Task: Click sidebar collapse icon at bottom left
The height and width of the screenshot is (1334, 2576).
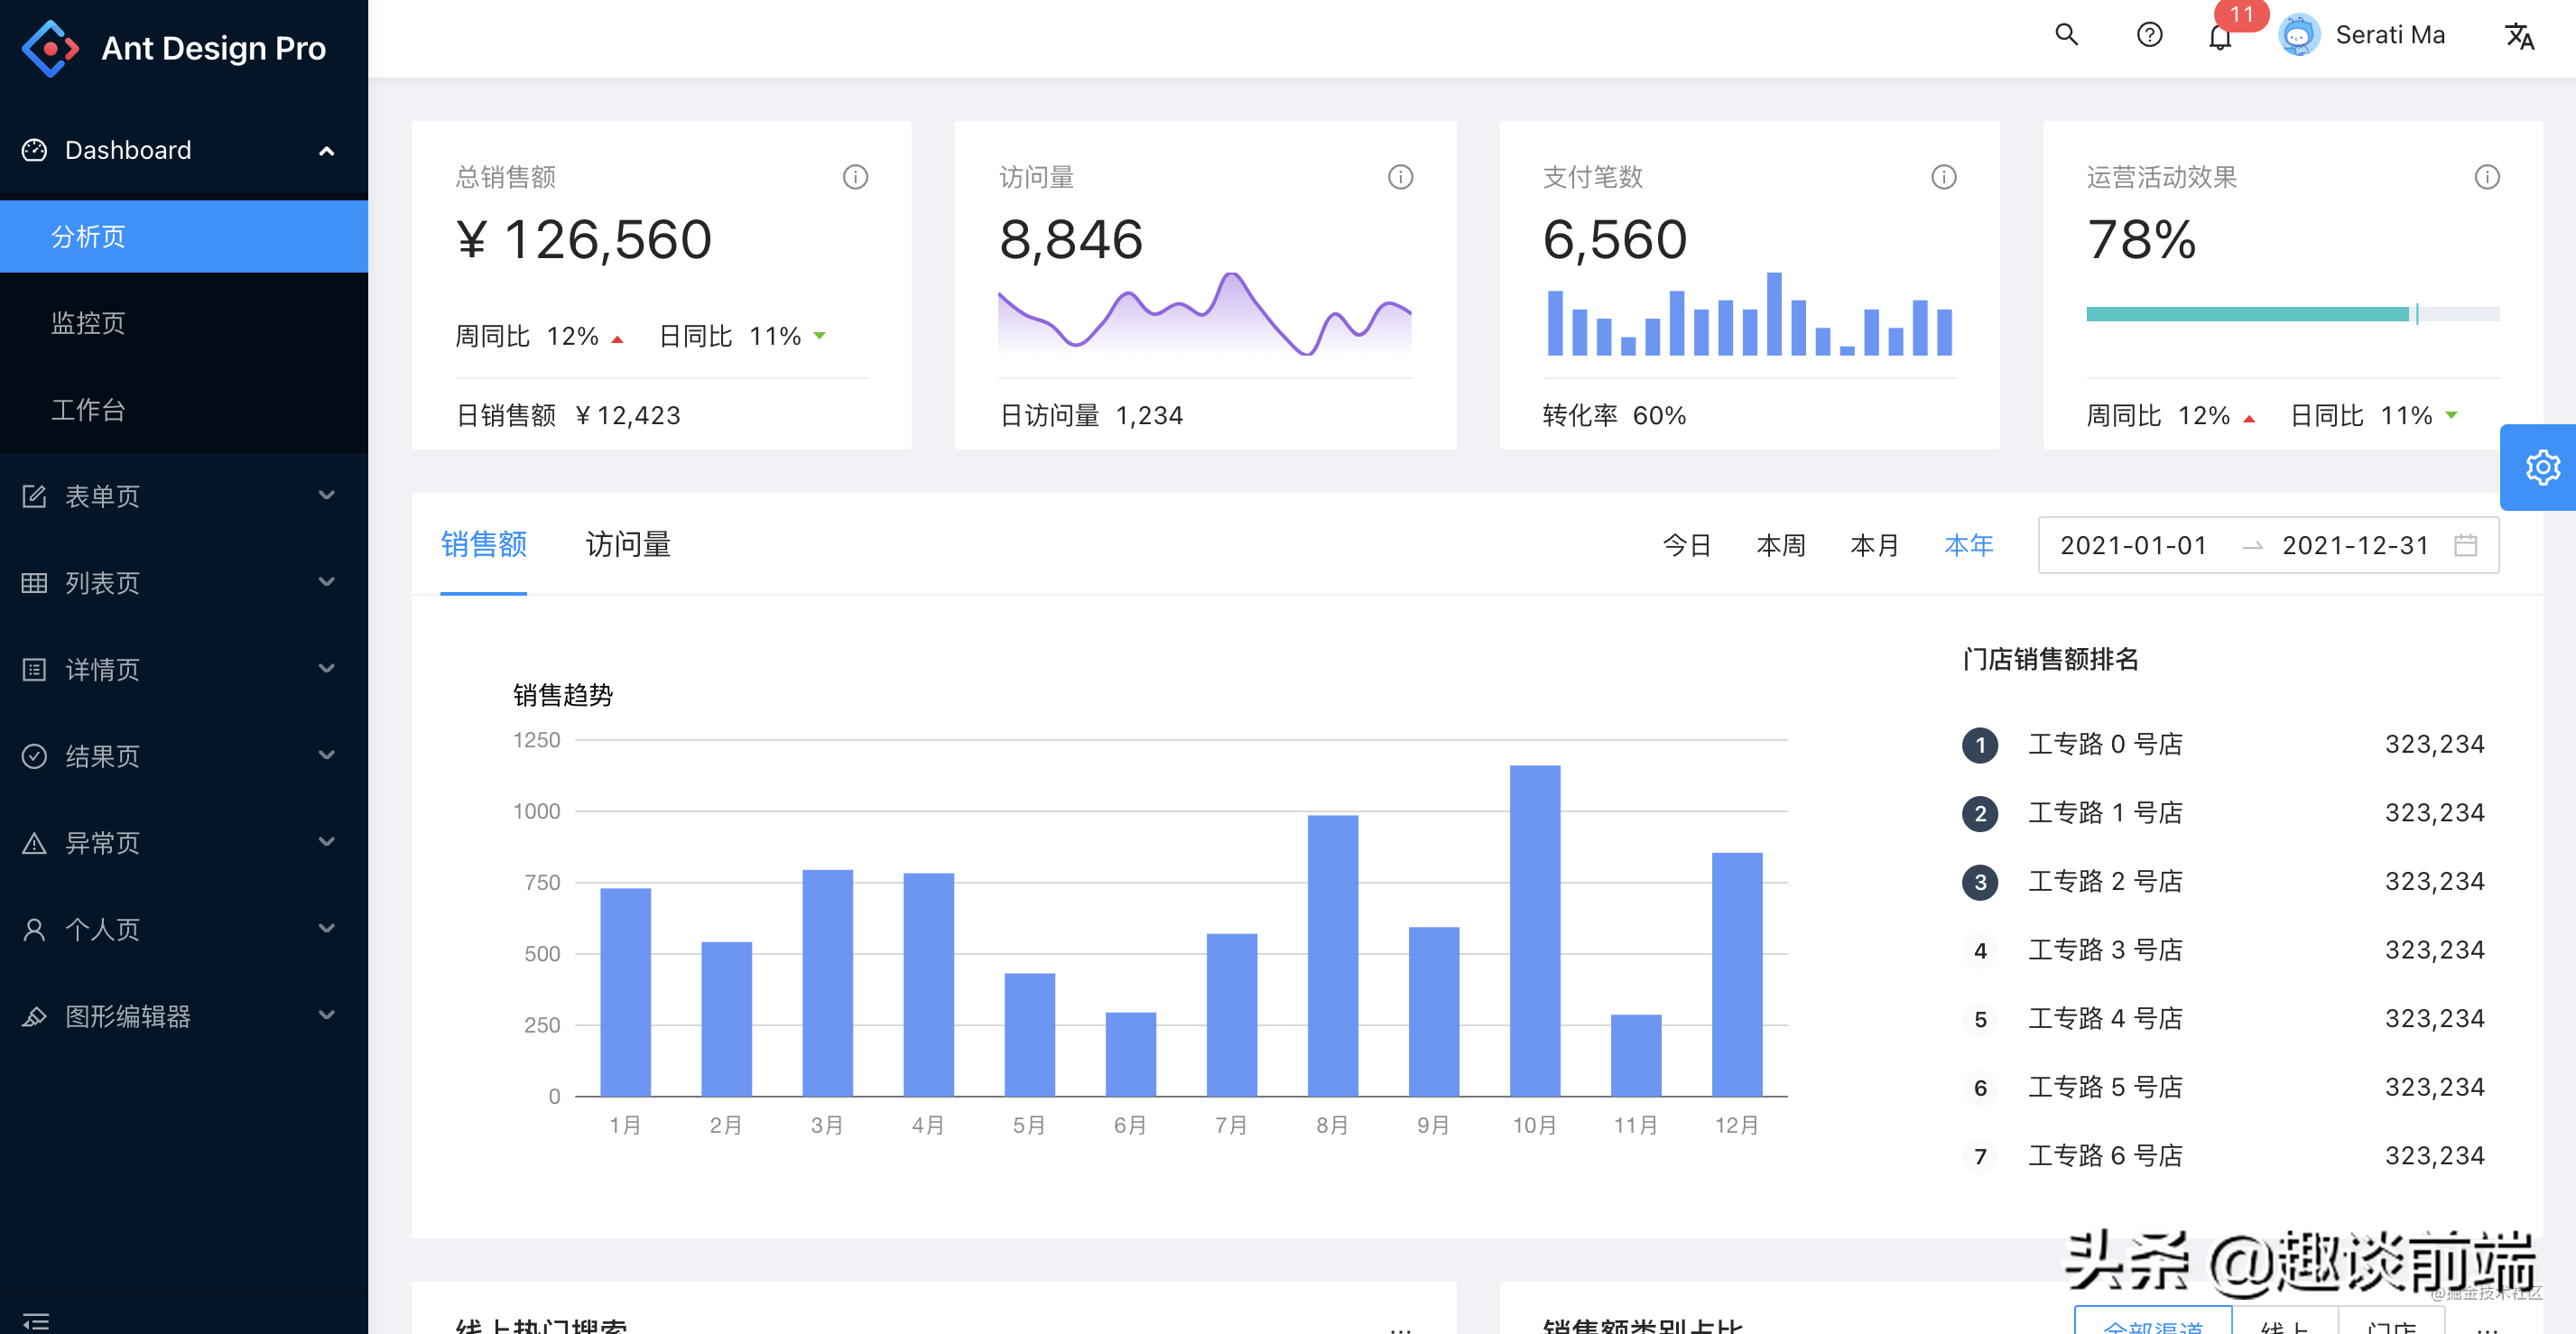Action: tap(36, 1320)
